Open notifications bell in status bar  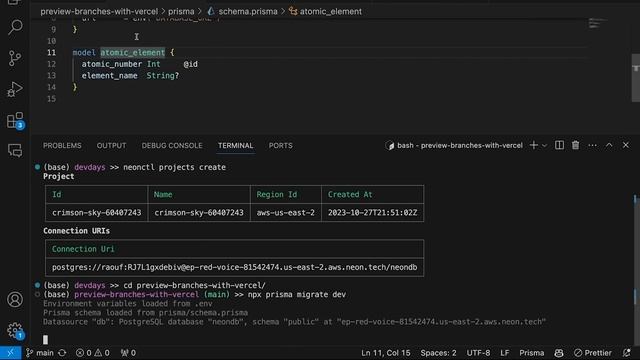click(x=627, y=353)
